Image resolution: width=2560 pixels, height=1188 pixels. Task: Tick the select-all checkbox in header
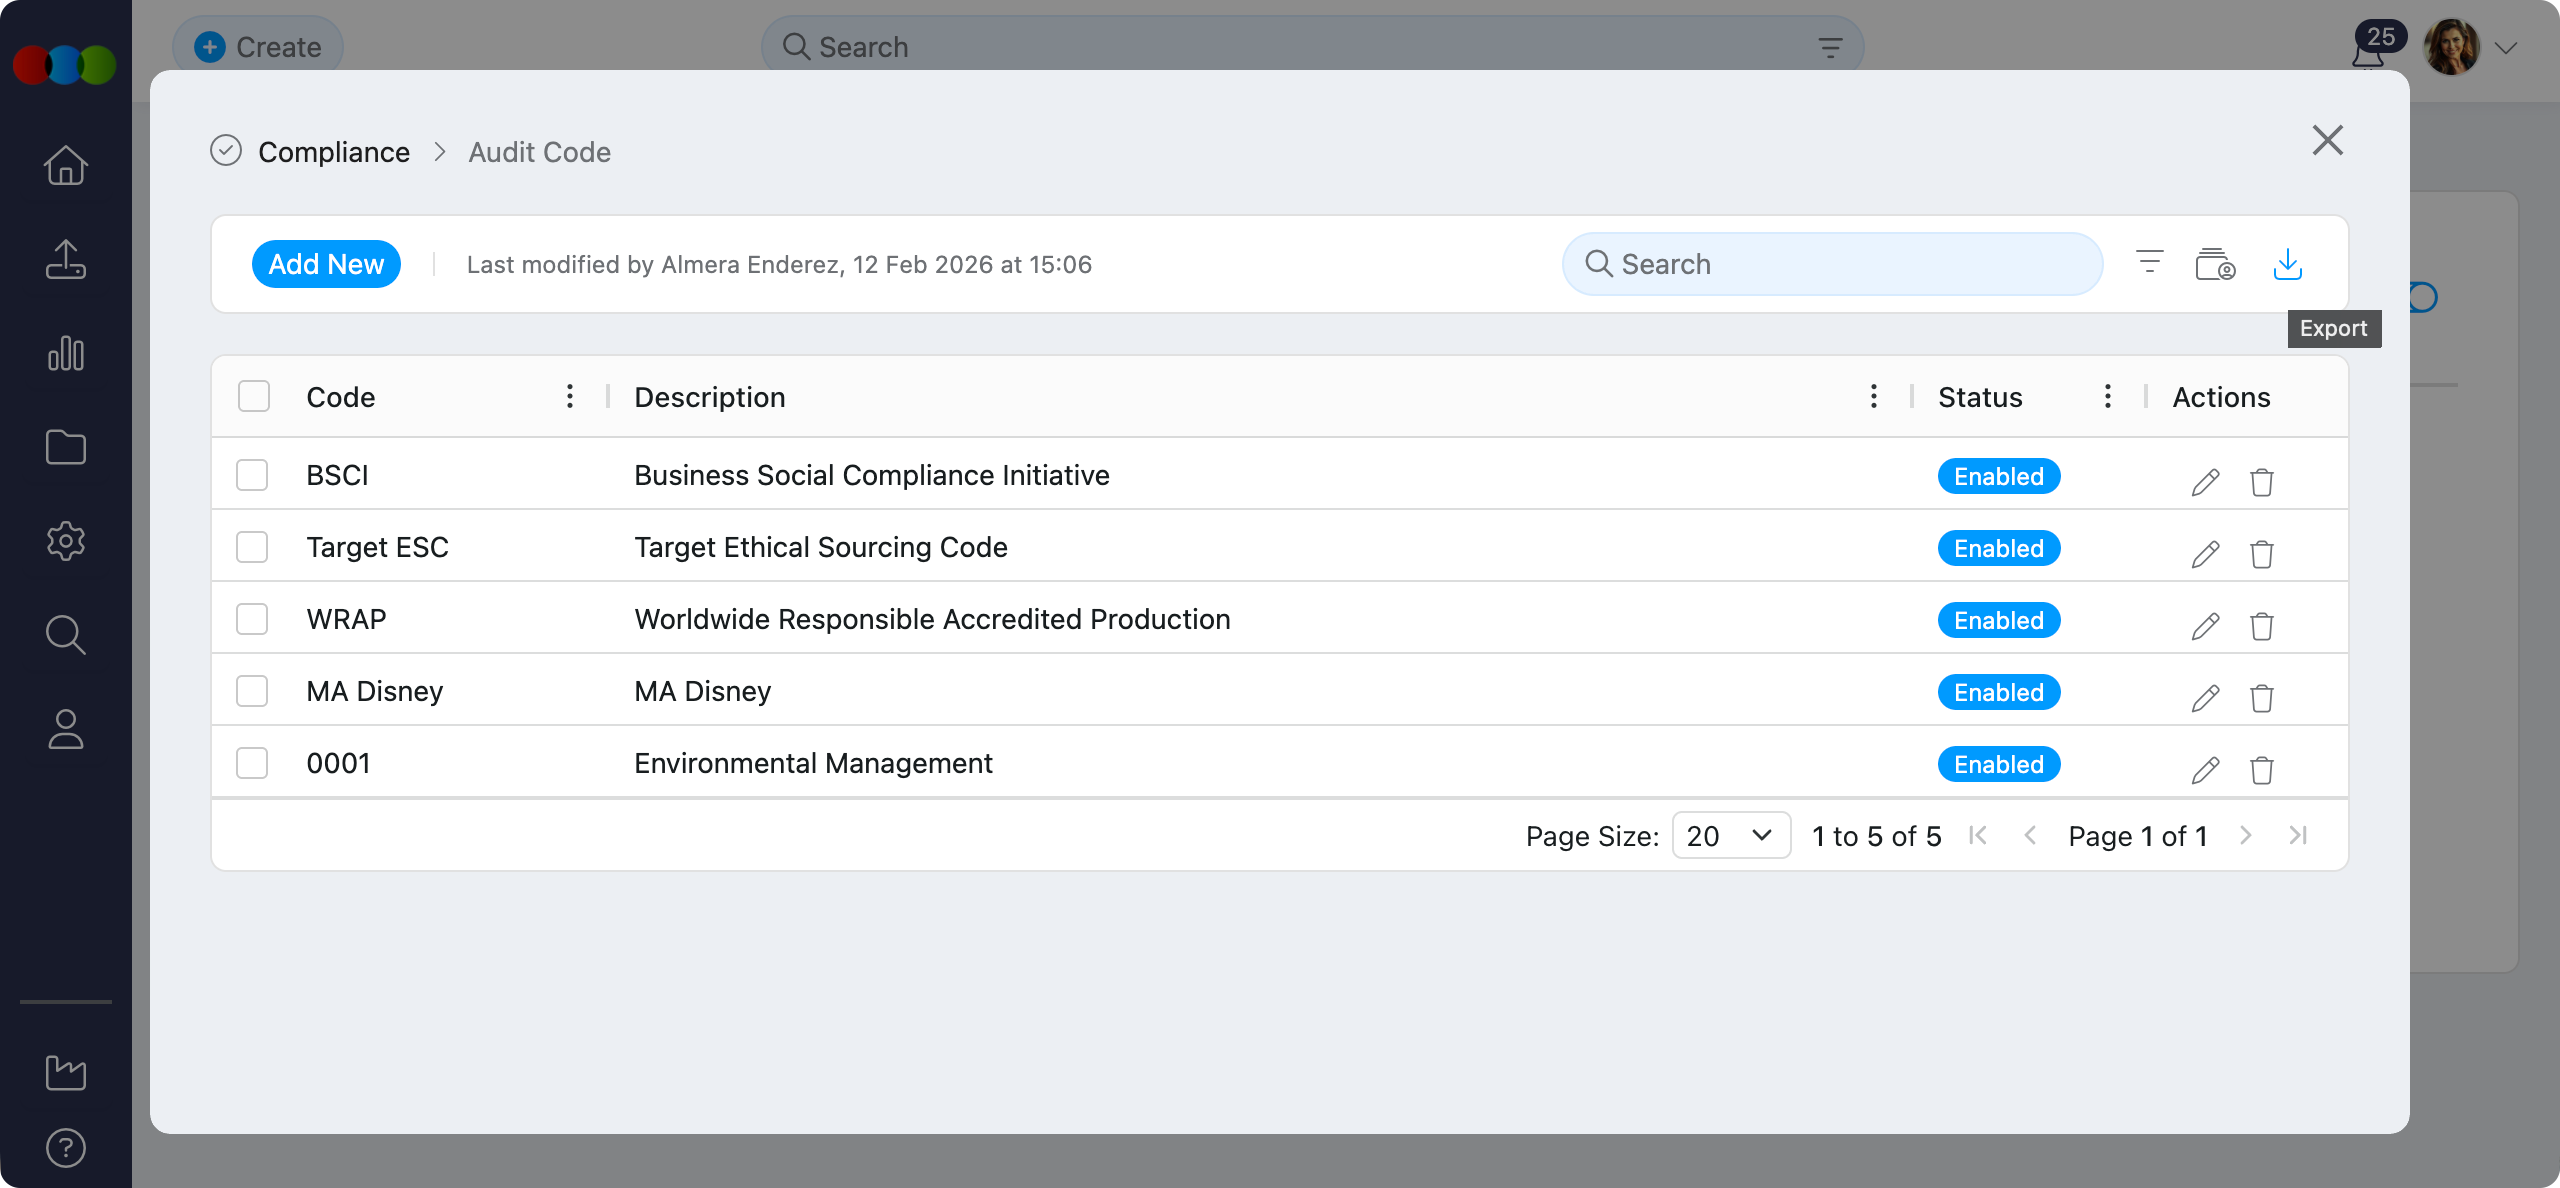pos(254,396)
